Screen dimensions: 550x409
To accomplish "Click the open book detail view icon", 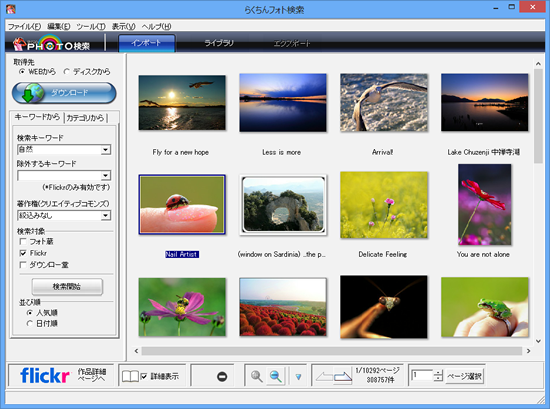I will (x=130, y=376).
